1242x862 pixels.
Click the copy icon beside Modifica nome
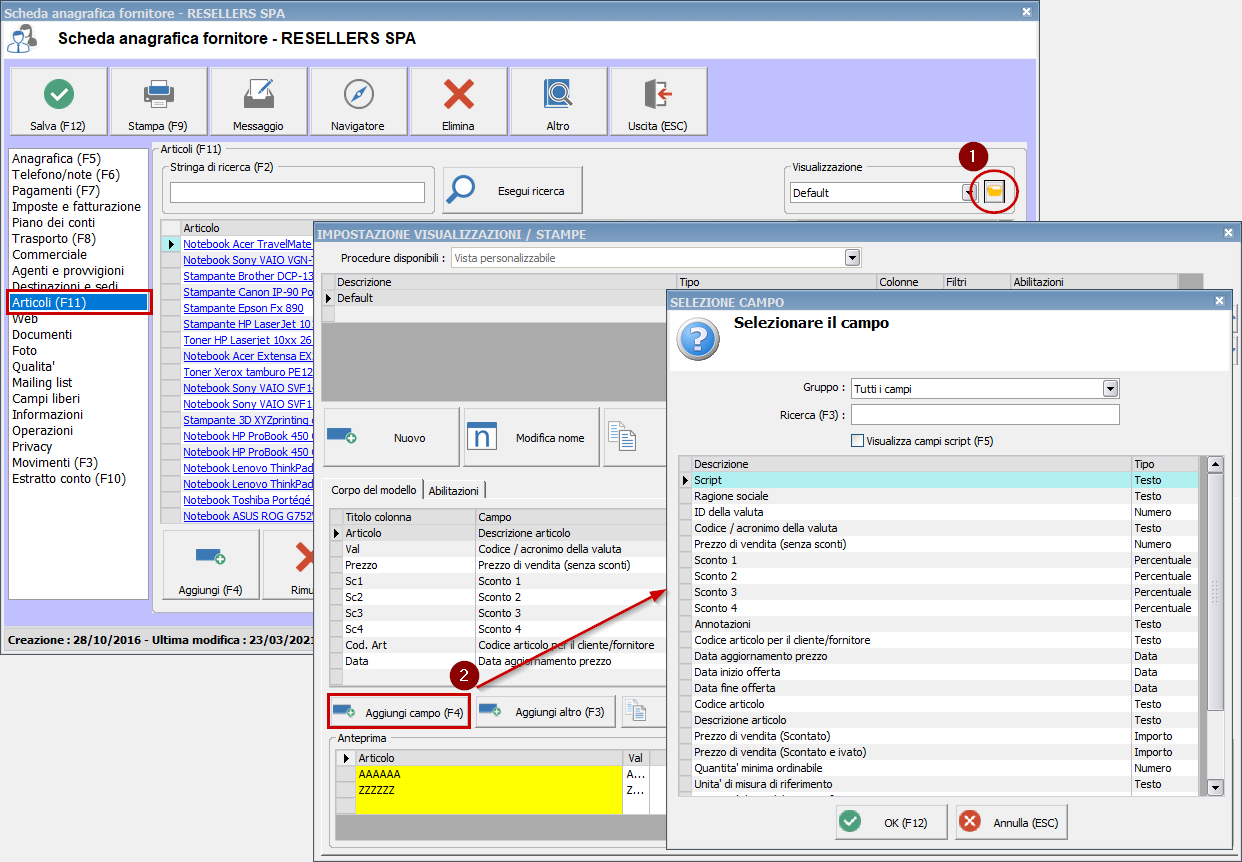point(623,437)
